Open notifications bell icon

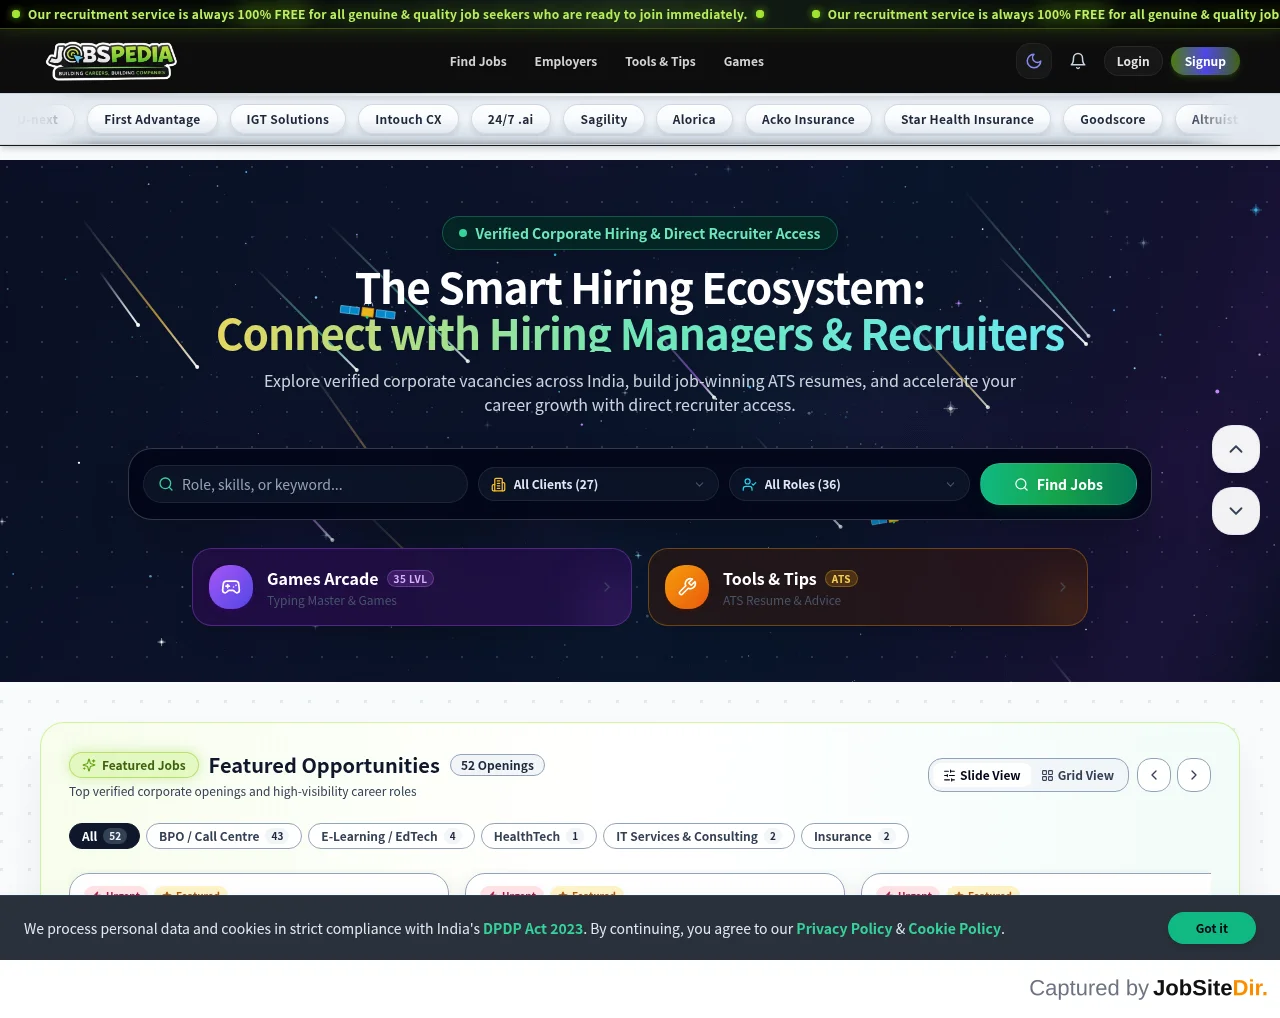point(1078,61)
